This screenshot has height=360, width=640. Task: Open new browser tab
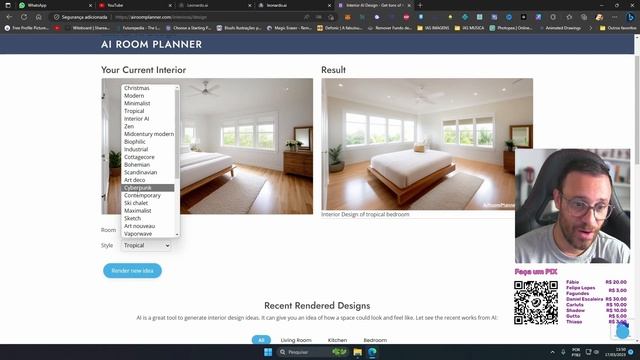420,5
